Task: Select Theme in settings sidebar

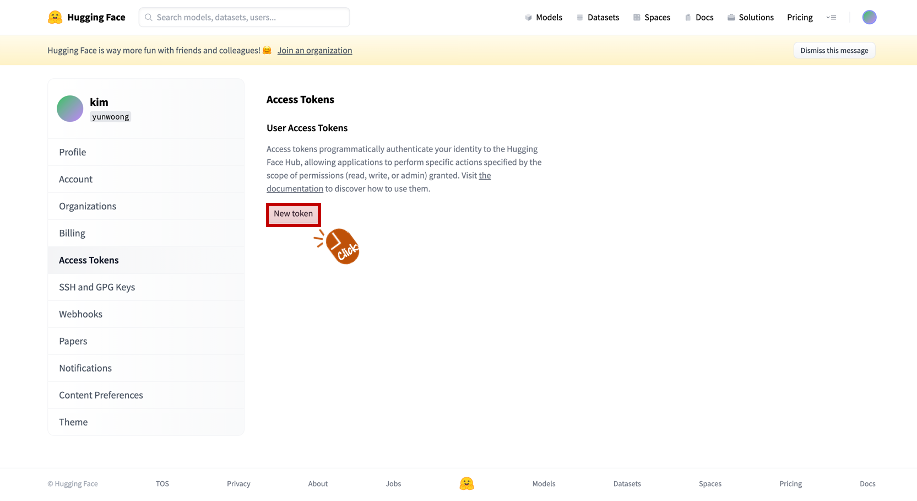Action: click(x=146, y=421)
